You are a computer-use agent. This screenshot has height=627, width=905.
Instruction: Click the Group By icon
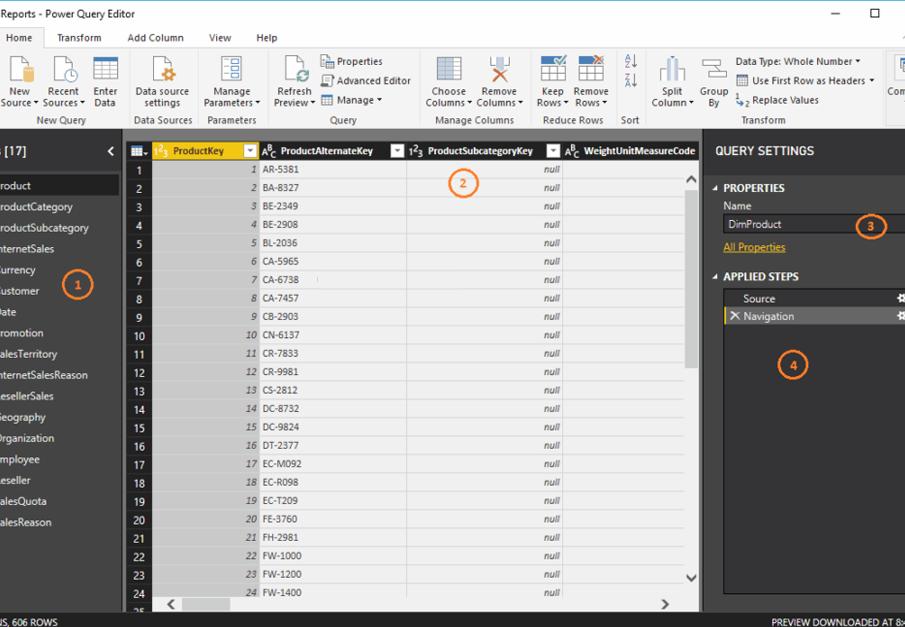point(714,70)
